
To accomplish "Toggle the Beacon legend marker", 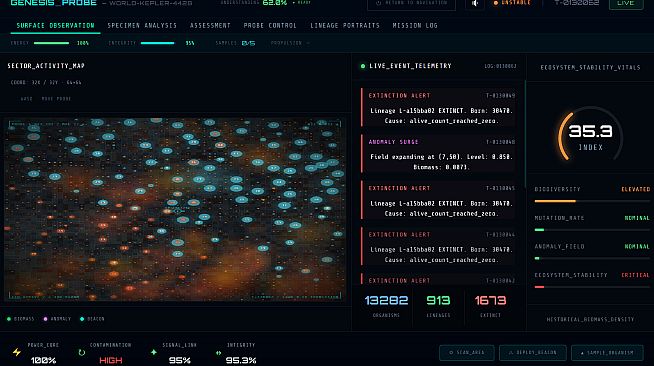I will point(82,319).
